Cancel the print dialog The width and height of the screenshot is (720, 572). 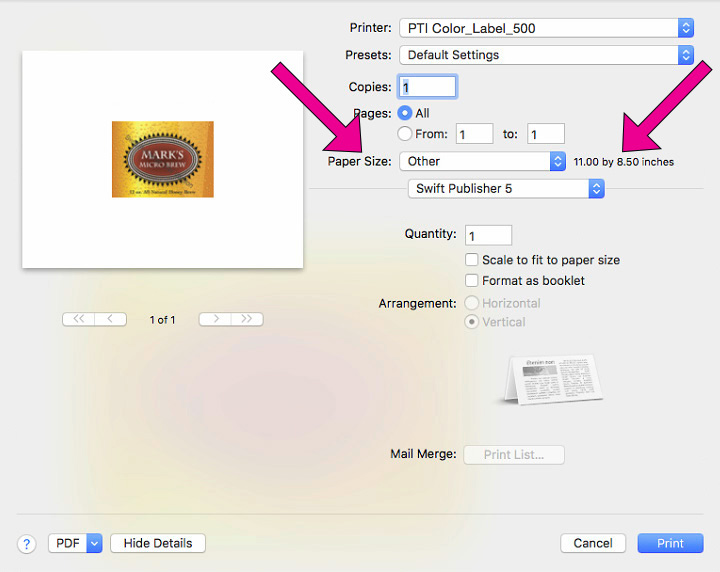point(593,544)
